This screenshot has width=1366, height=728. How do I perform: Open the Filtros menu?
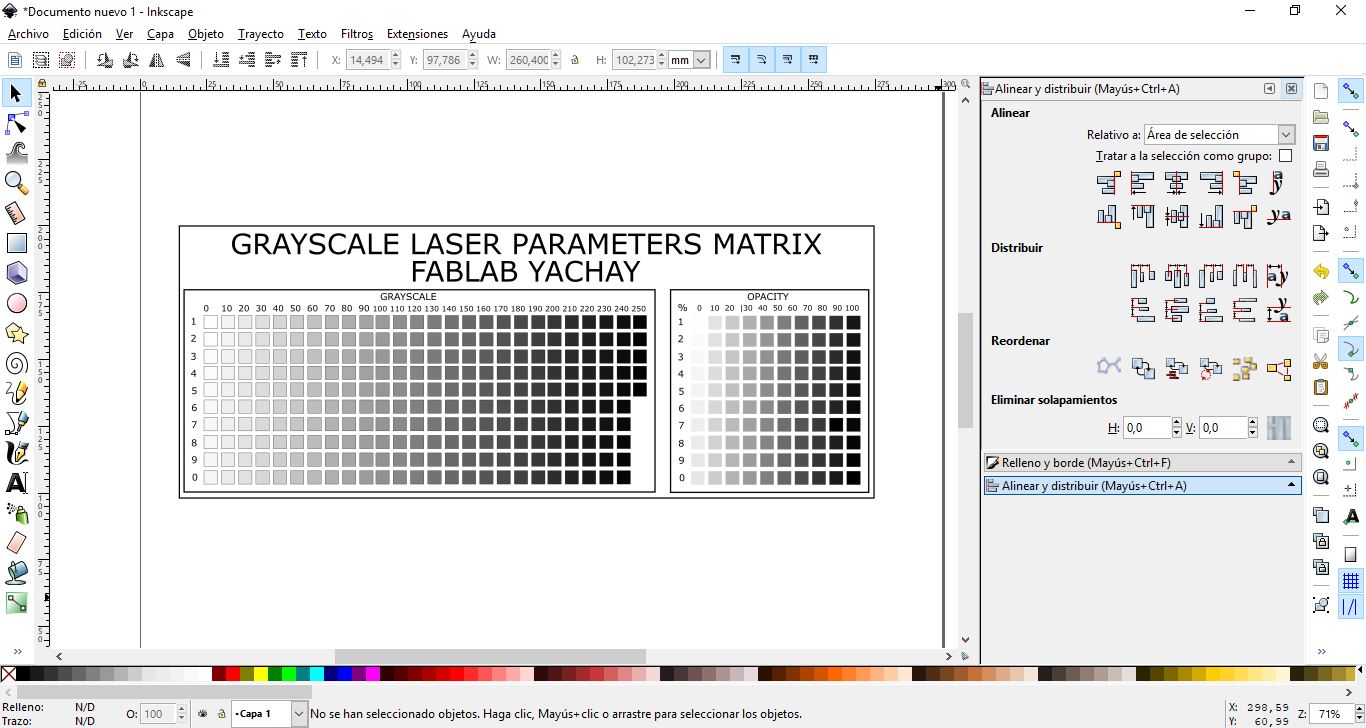[x=357, y=34]
